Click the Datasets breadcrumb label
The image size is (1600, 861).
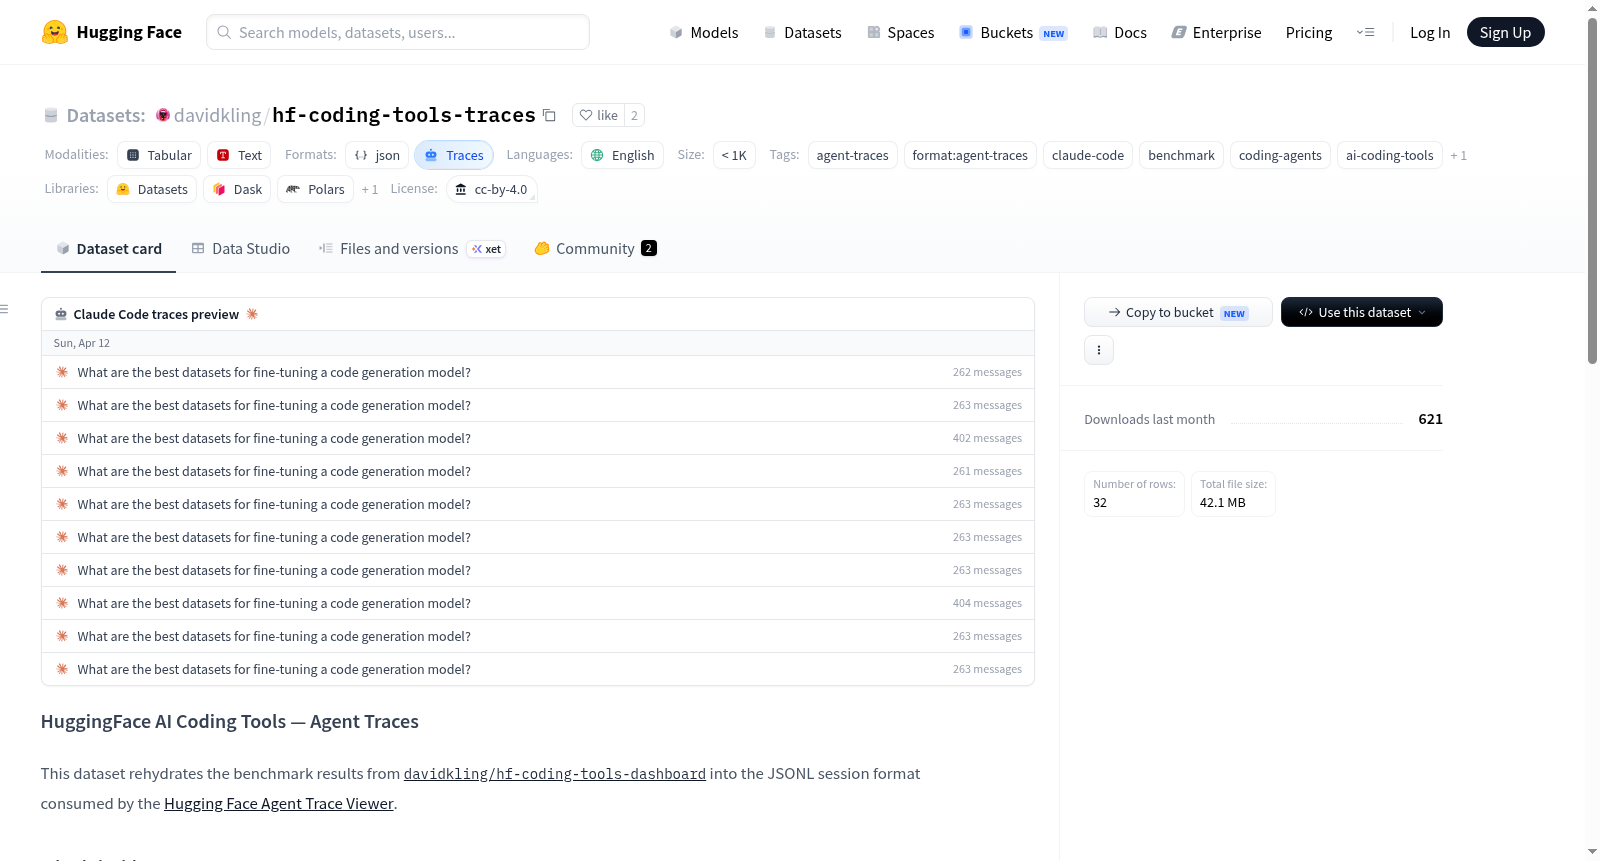click(x=106, y=115)
